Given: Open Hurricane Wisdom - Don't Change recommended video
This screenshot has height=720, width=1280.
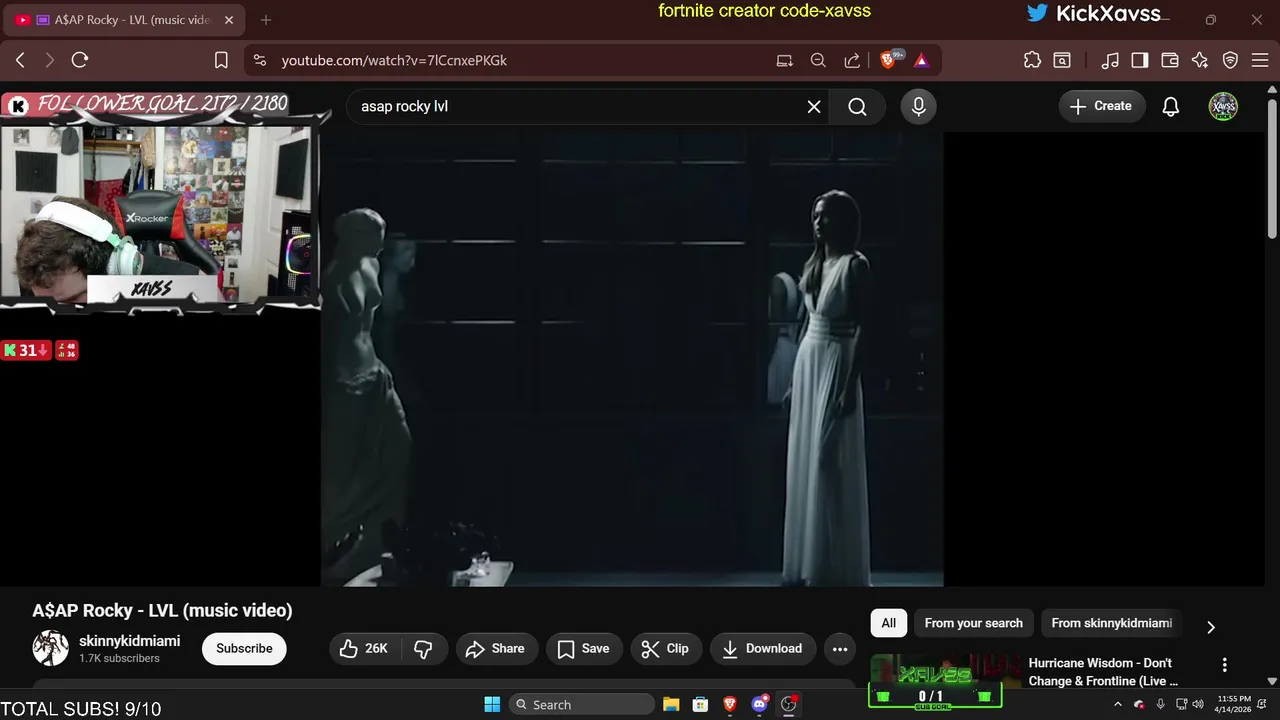Looking at the screenshot, I should click(x=1103, y=672).
